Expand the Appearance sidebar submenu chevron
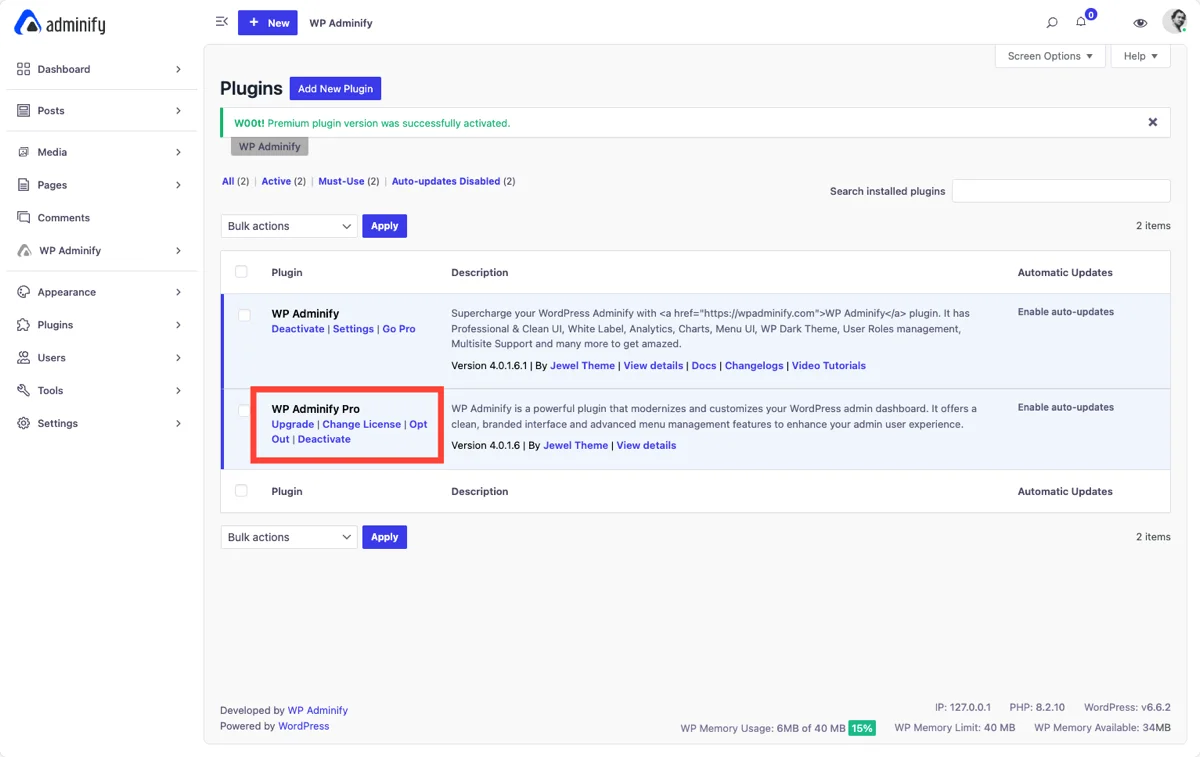Screen dimensions: 1200x757 tap(178, 292)
